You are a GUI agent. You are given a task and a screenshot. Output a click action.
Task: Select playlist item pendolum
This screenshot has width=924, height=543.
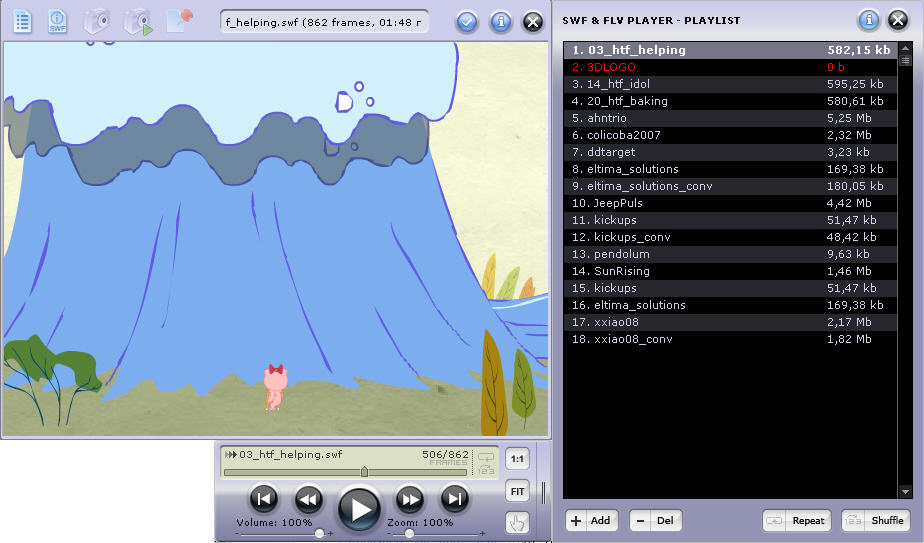pos(730,254)
